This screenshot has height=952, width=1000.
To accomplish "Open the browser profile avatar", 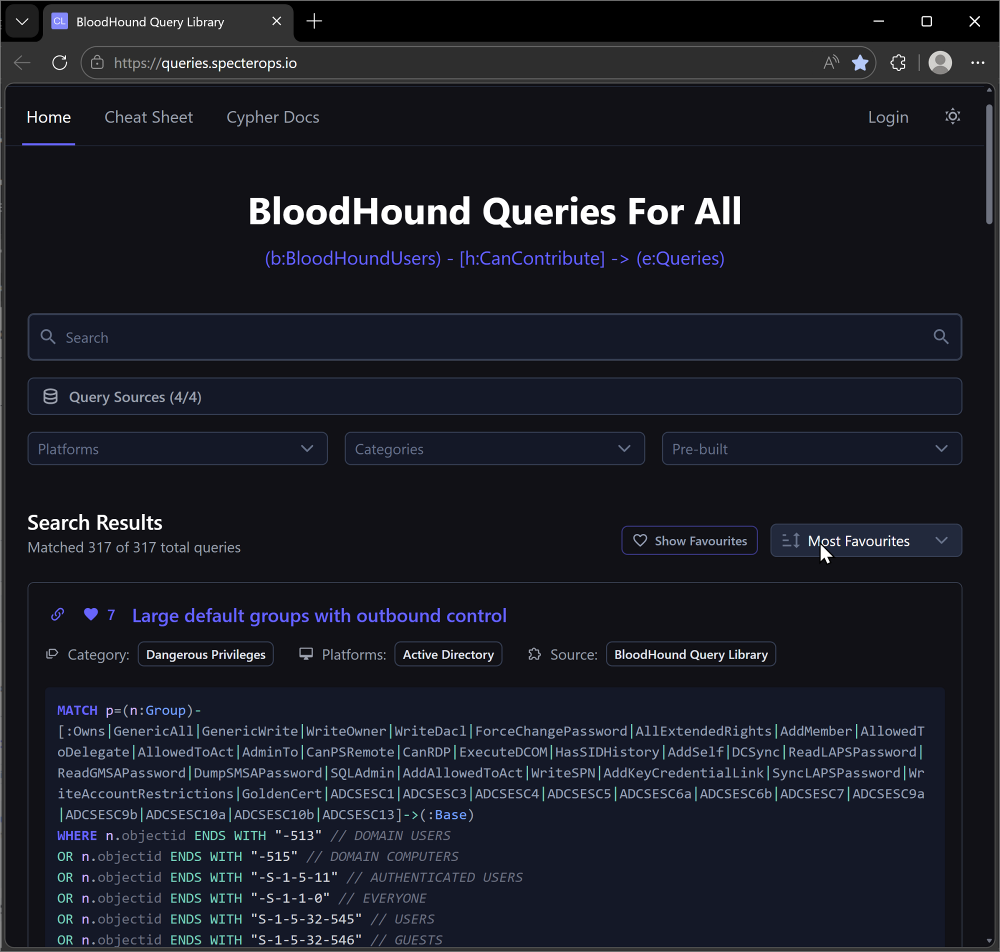I will tap(940, 62).
